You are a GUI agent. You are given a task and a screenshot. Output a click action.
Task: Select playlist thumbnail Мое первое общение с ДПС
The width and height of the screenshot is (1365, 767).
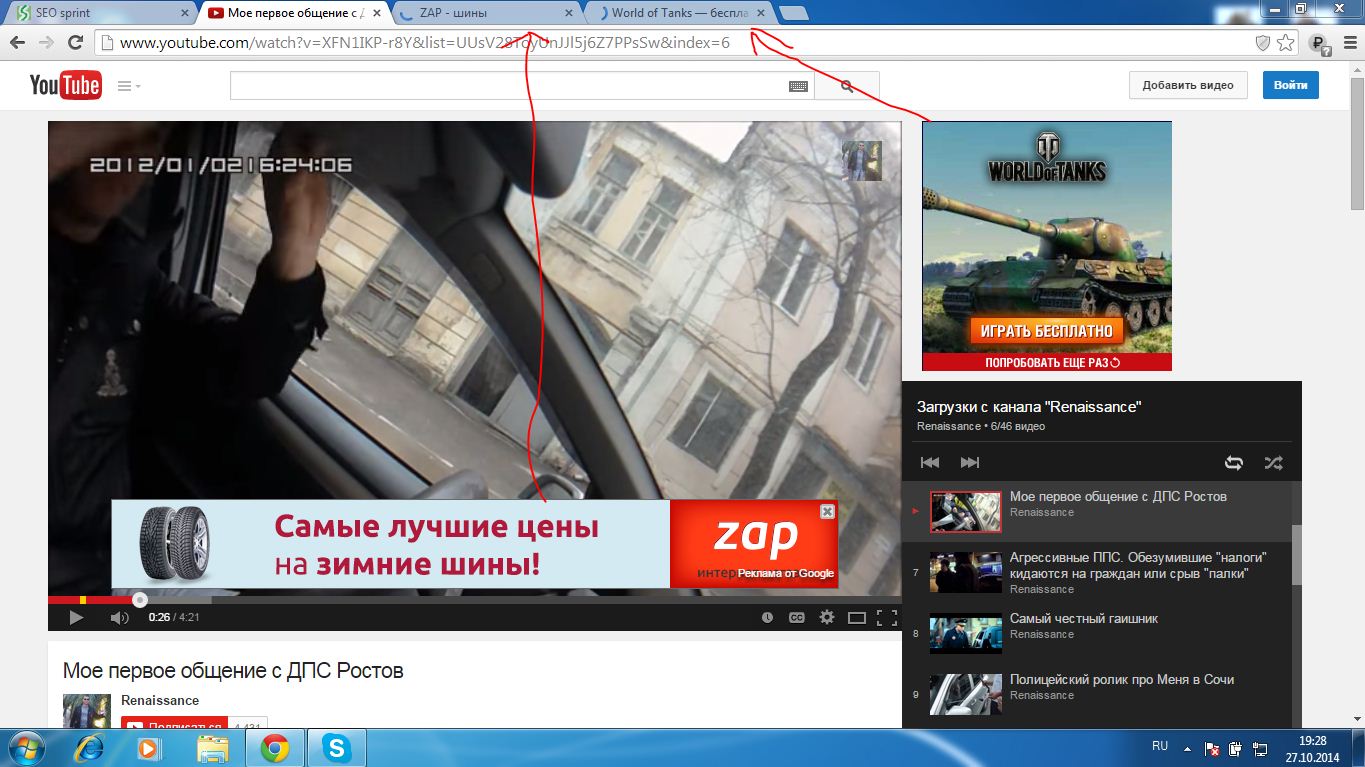[x=966, y=512]
